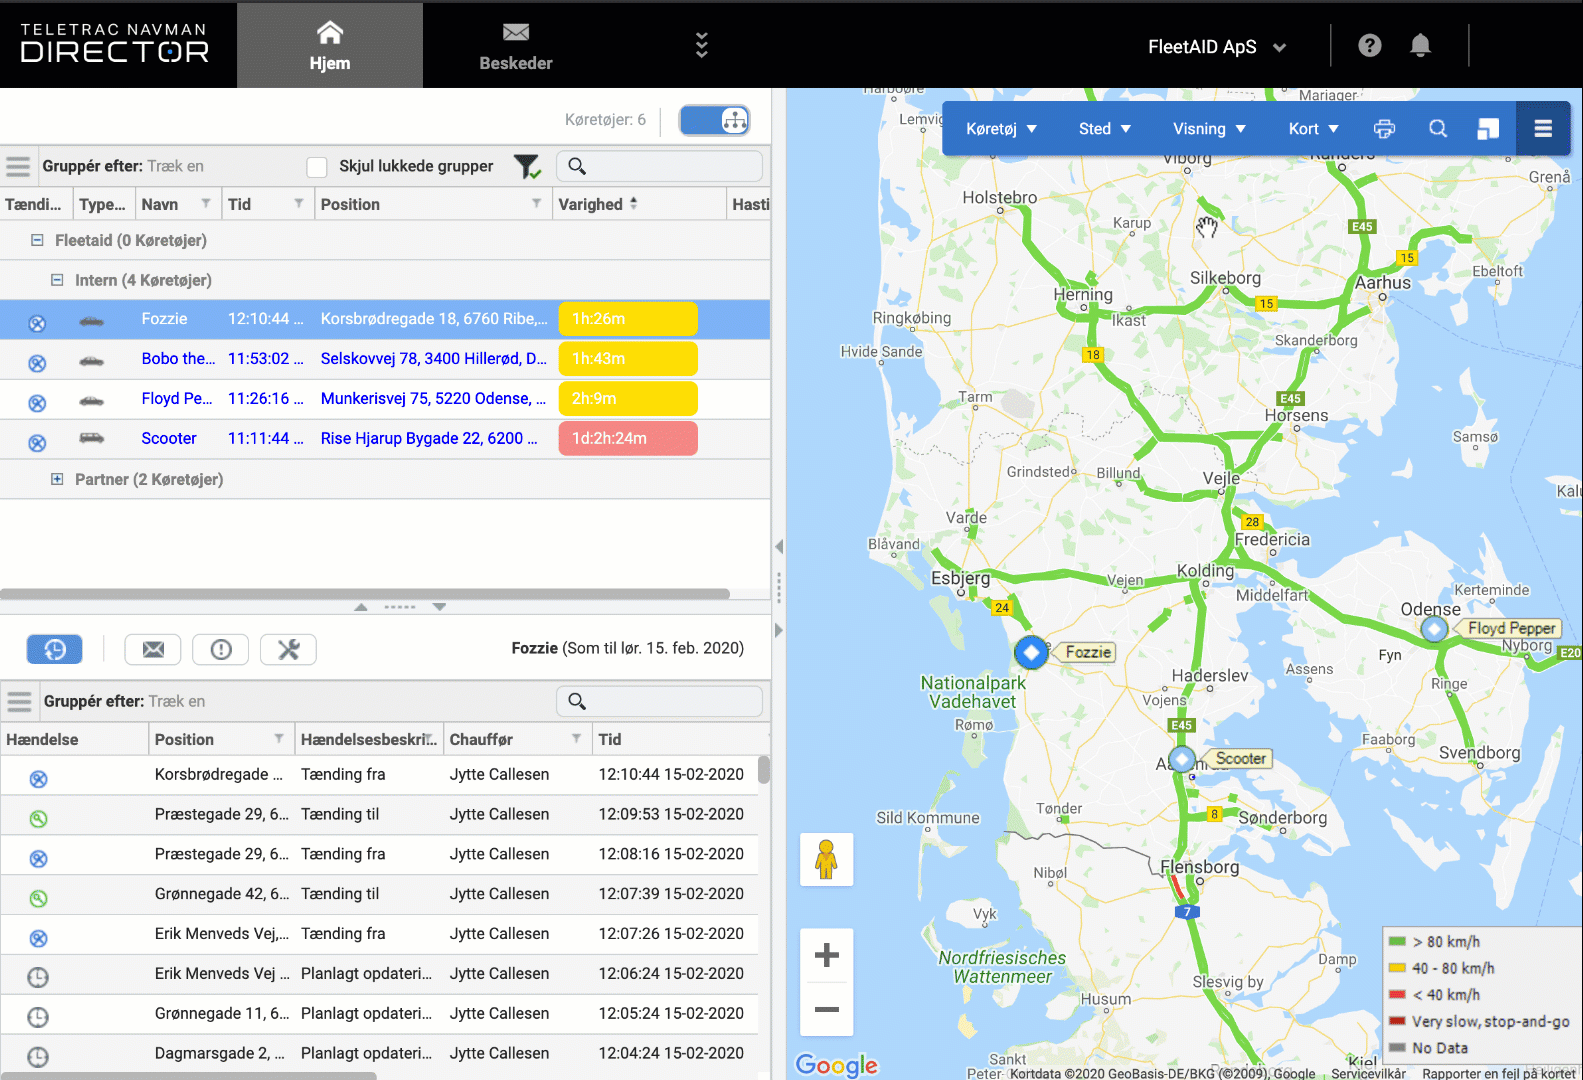Open the alerts exclamation button
Screen dimensions: 1583x1080
221,649
